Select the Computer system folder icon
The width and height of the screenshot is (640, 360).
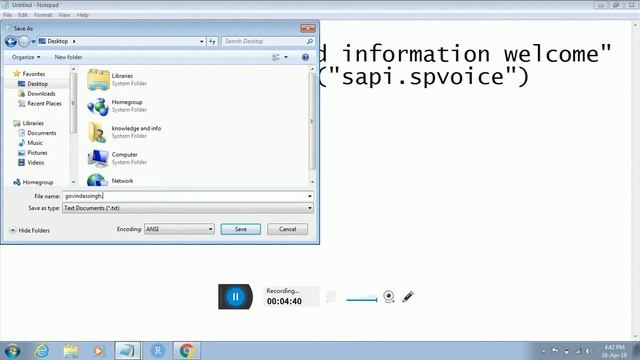[x=98, y=158]
